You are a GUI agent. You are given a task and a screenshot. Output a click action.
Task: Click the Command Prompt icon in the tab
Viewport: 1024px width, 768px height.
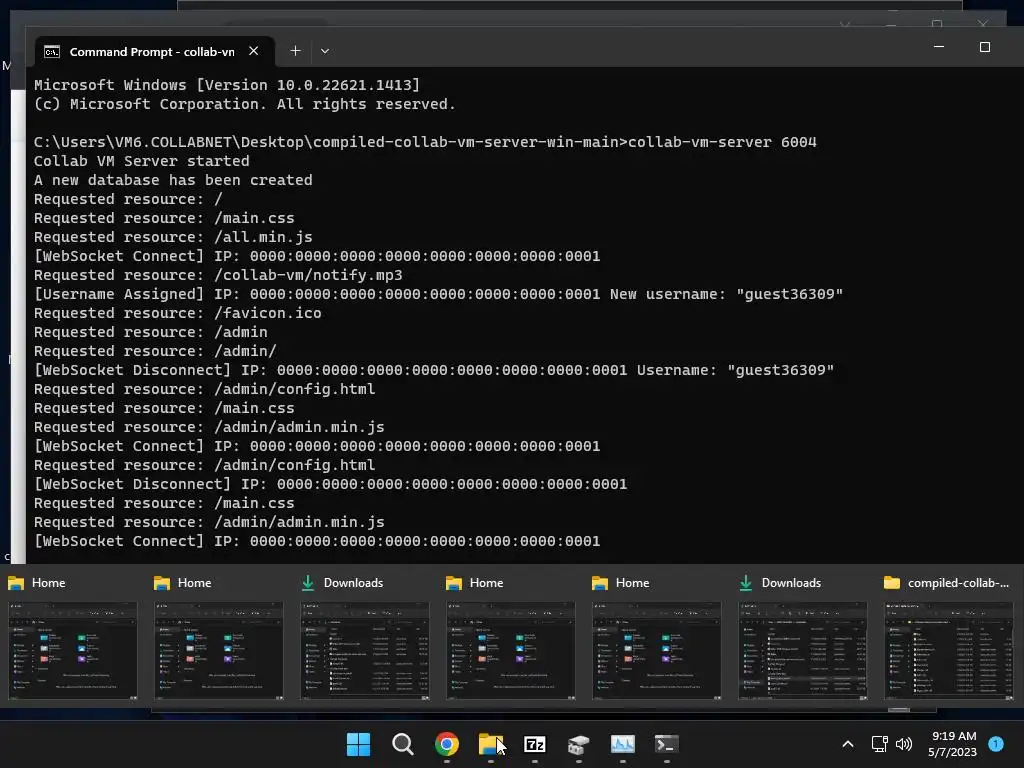52,52
